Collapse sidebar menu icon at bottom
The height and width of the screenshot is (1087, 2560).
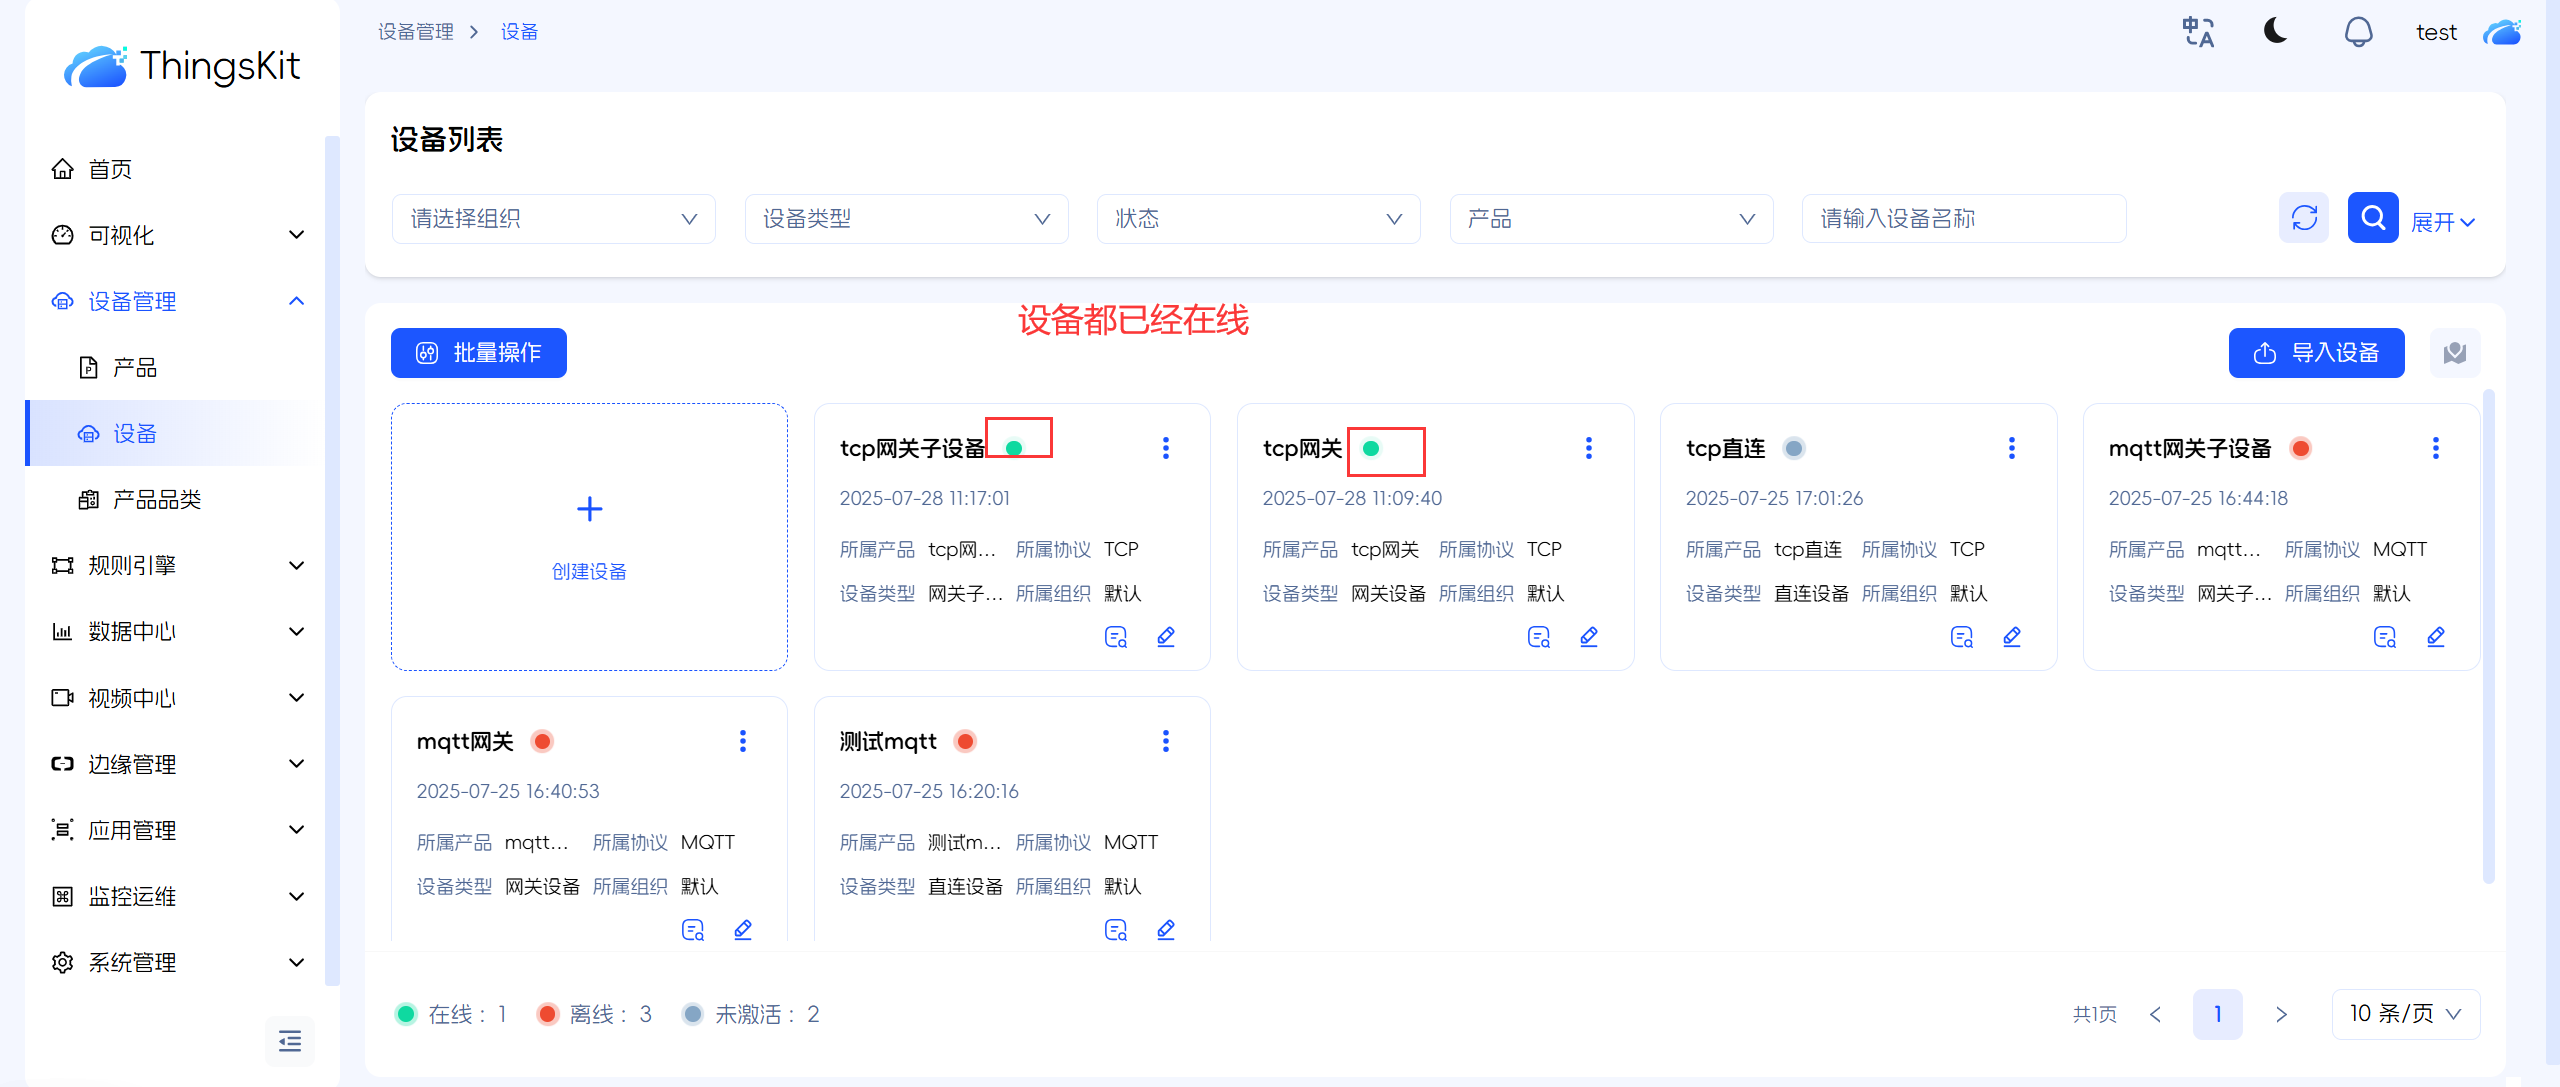pyautogui.click(x=290, y=1041)
